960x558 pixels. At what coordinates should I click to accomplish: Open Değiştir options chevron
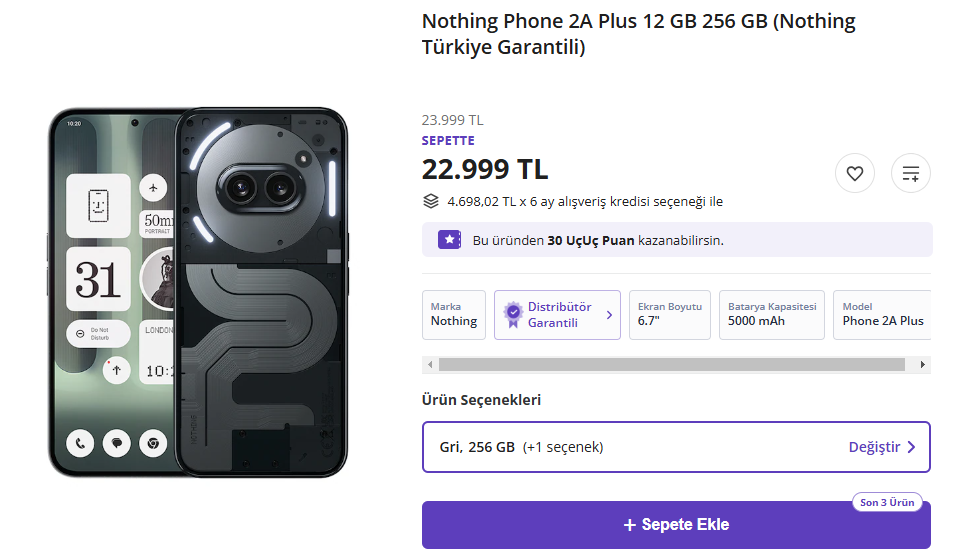911,447
